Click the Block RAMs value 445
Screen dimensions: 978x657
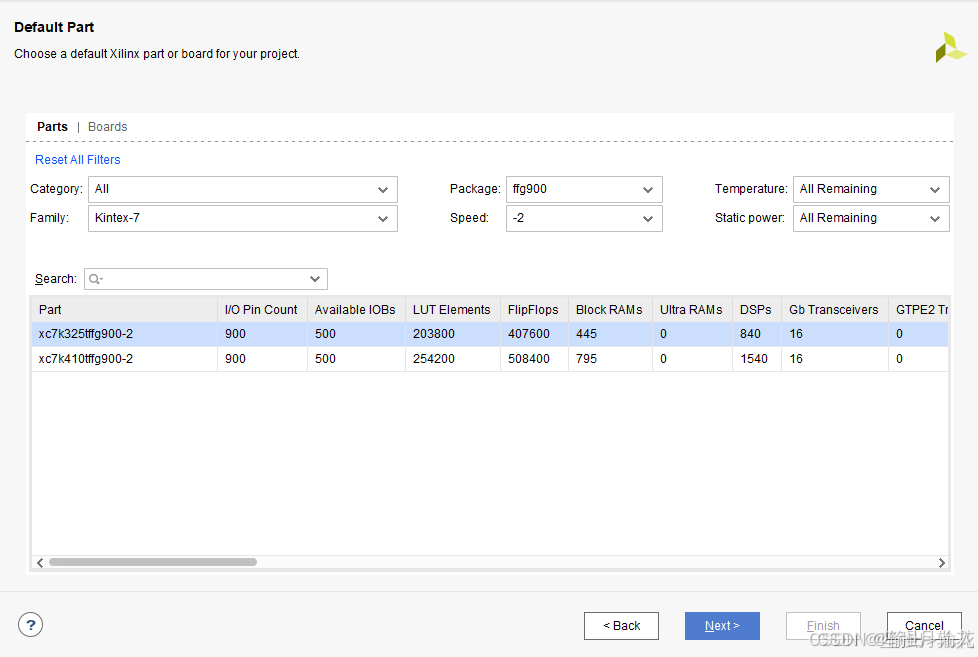coord(586,334)
